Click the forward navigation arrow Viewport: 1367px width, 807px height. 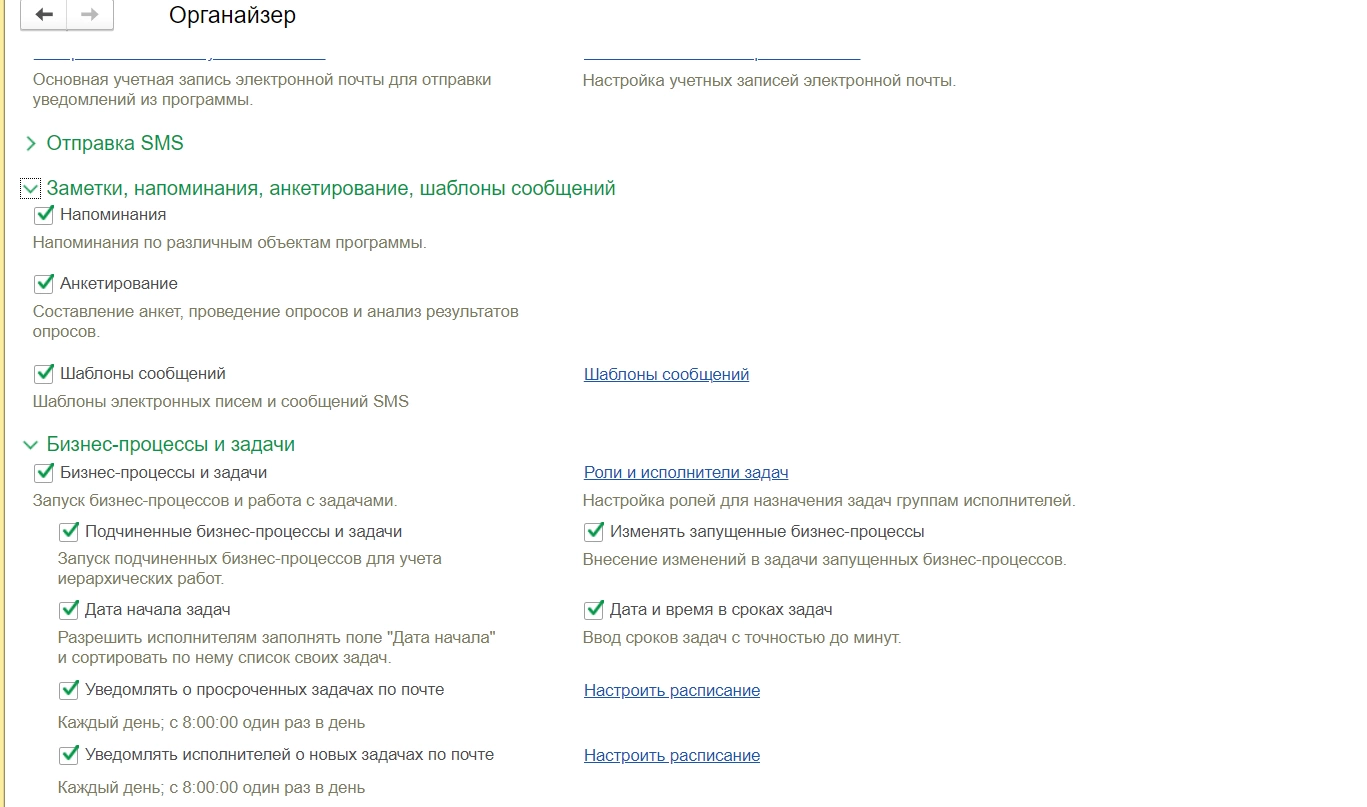coord(89,15)
